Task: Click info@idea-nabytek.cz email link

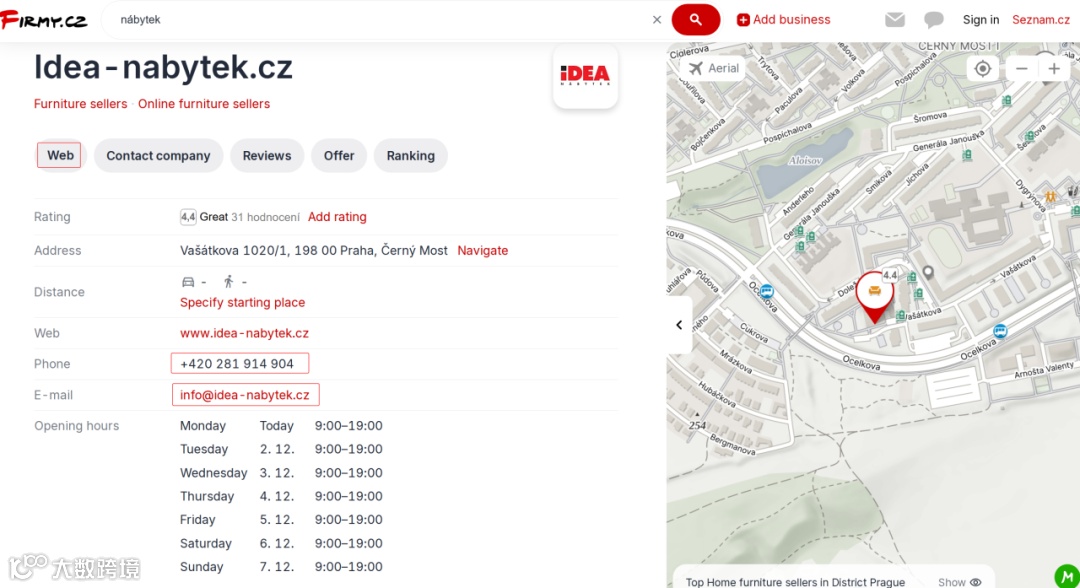Action: coord(245,395)
